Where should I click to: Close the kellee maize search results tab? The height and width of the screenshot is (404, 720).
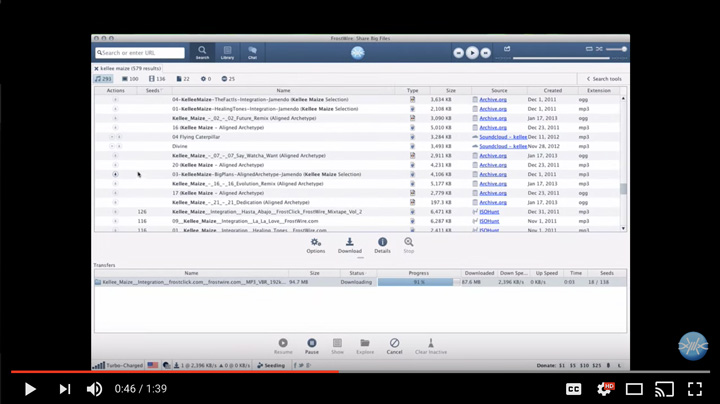point(96,68)
